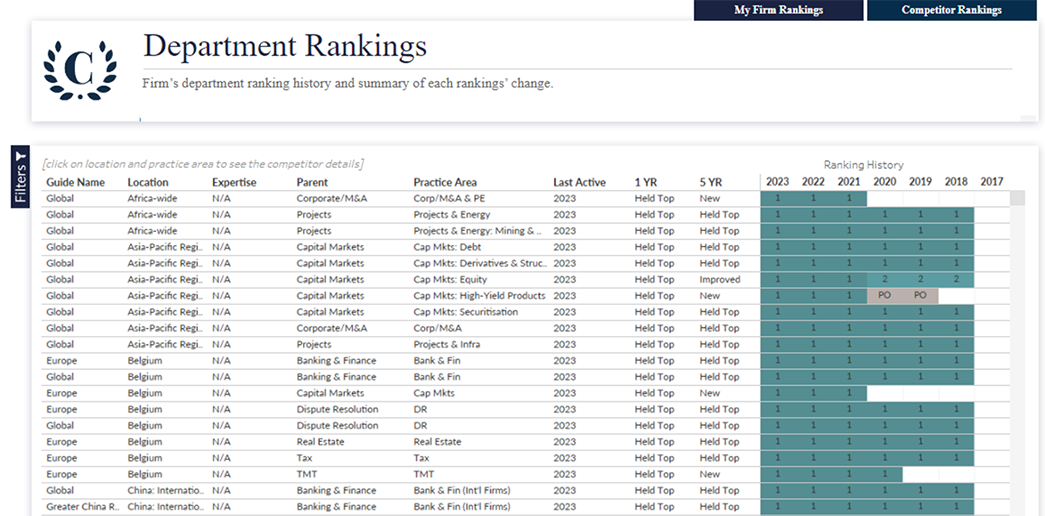Select the Cap Mkts: Equity practice area
Screen dimensions: 1045x516
[x=451, y=280]
